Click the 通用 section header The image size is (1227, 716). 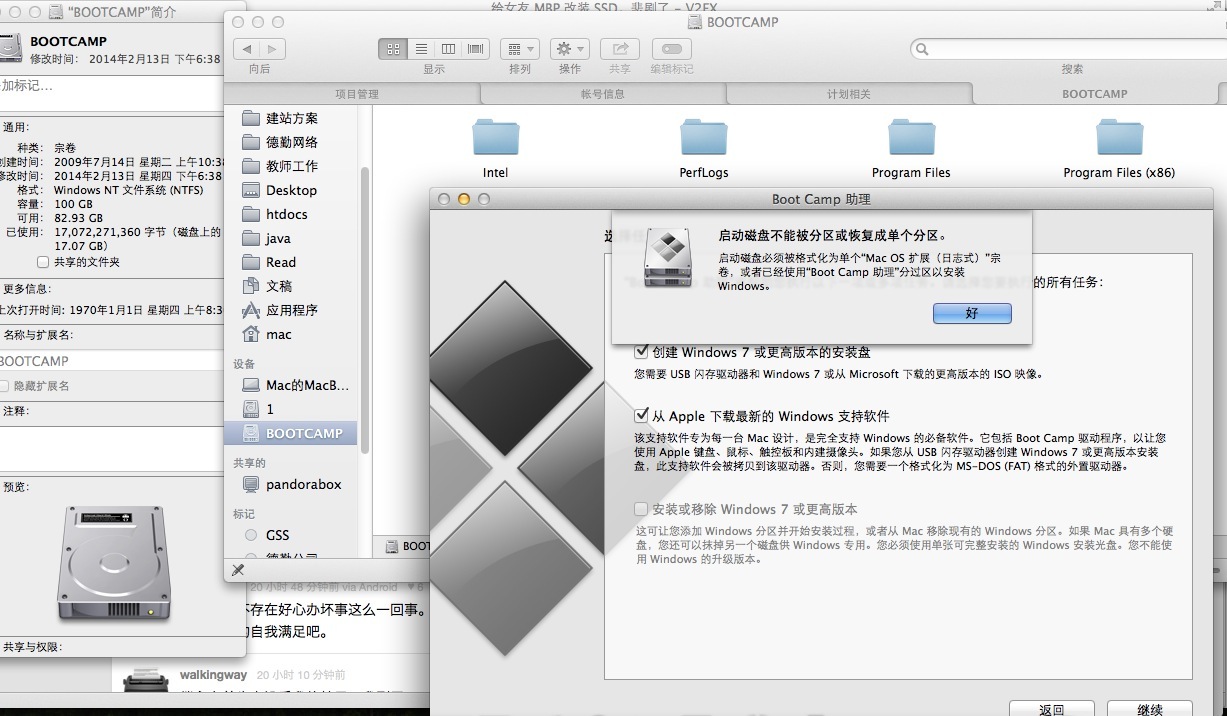16,127
